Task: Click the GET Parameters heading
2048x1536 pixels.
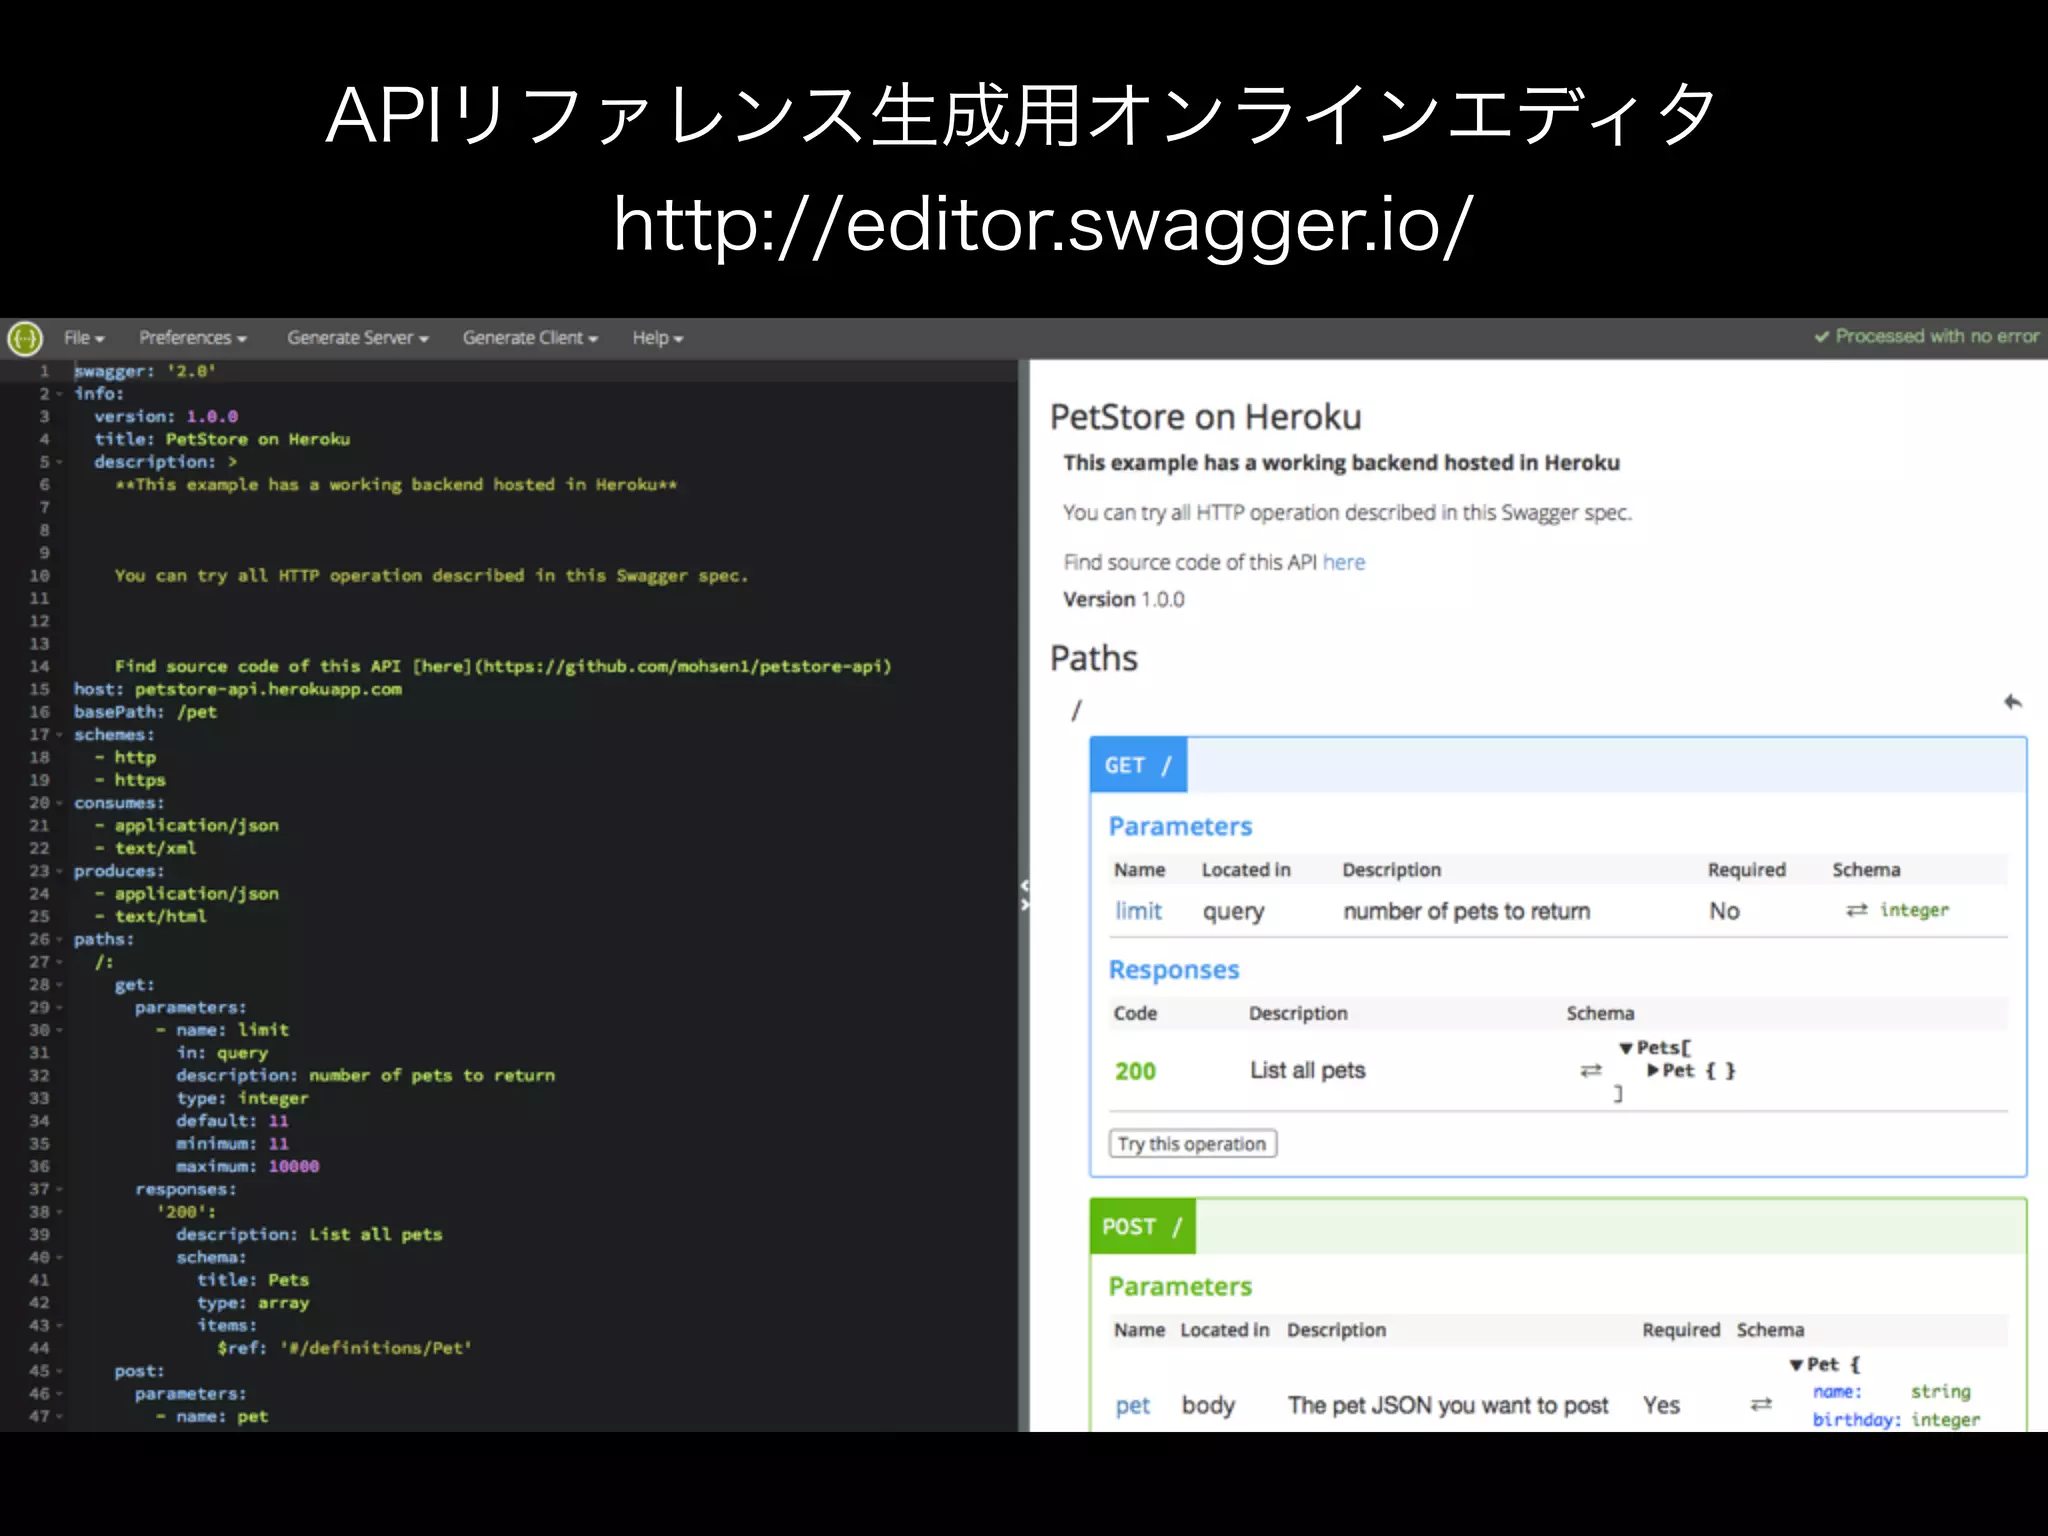Action: 1180,826
